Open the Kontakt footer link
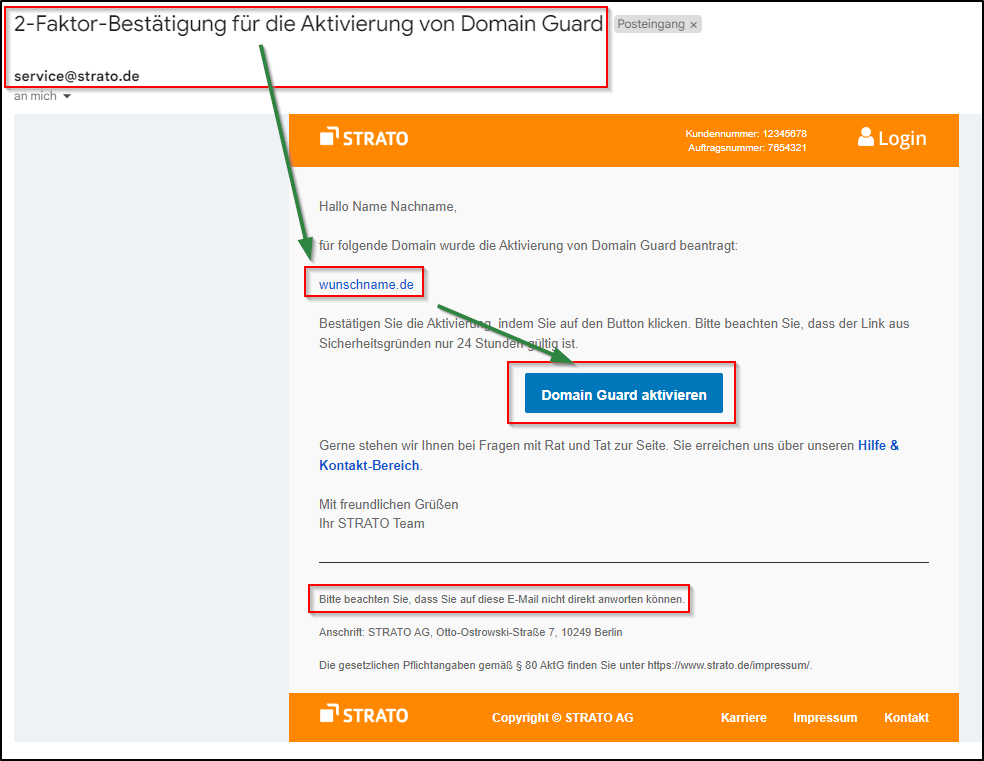Image resolution: width=984 pixels, height=761 pixels. [906, 717]
